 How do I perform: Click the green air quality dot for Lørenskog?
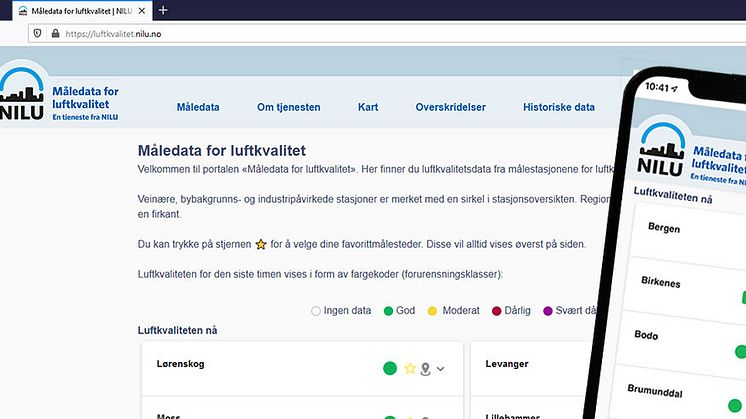click(390, 369)
